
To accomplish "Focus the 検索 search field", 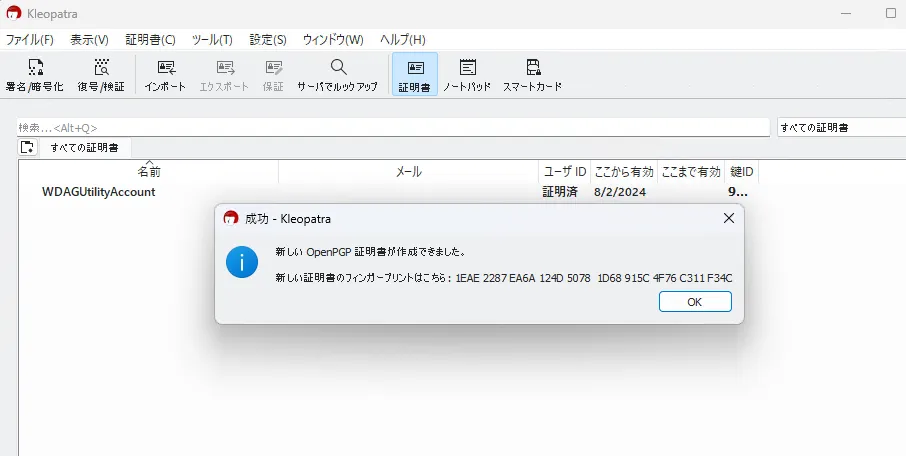I will point(393,128).
